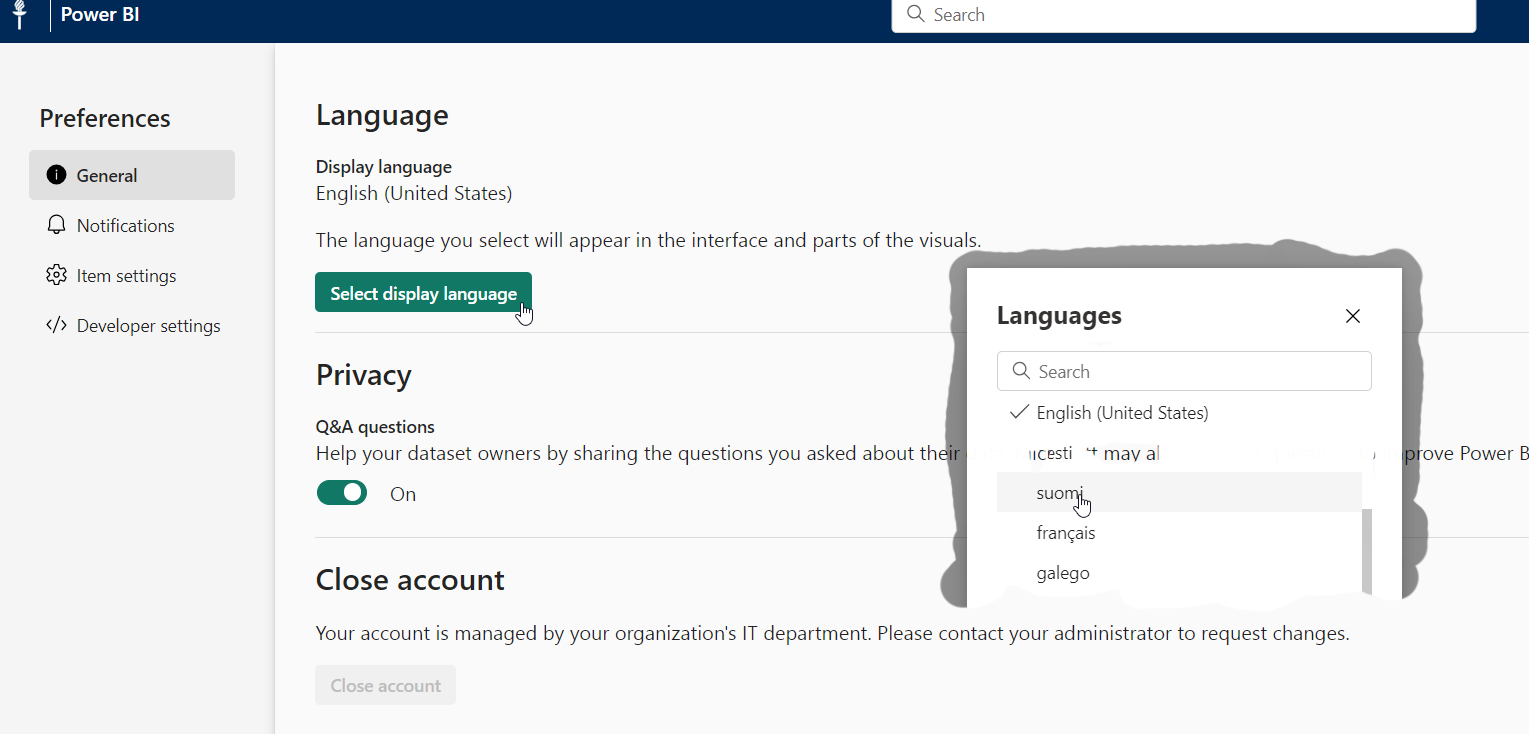Select suomi as the display language
1529x734 pixels.
pos(1058,492)
